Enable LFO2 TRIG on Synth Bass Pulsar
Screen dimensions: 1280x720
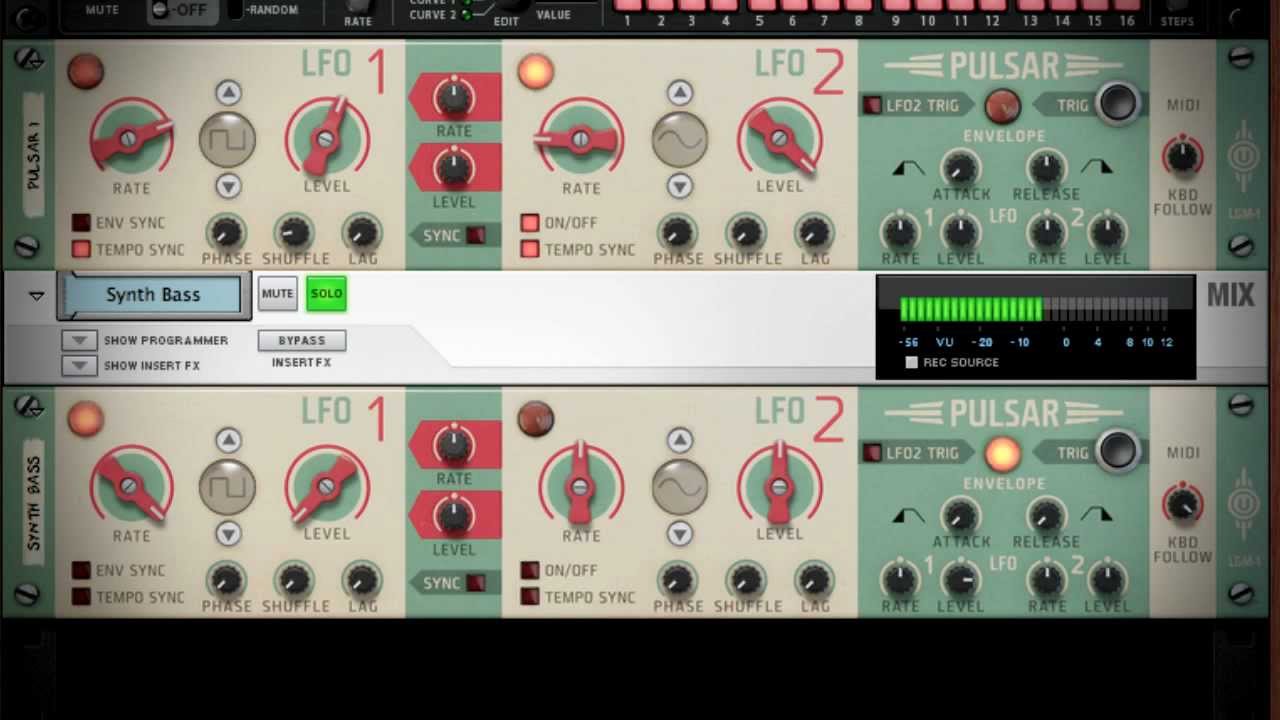[x=872, y=453]
